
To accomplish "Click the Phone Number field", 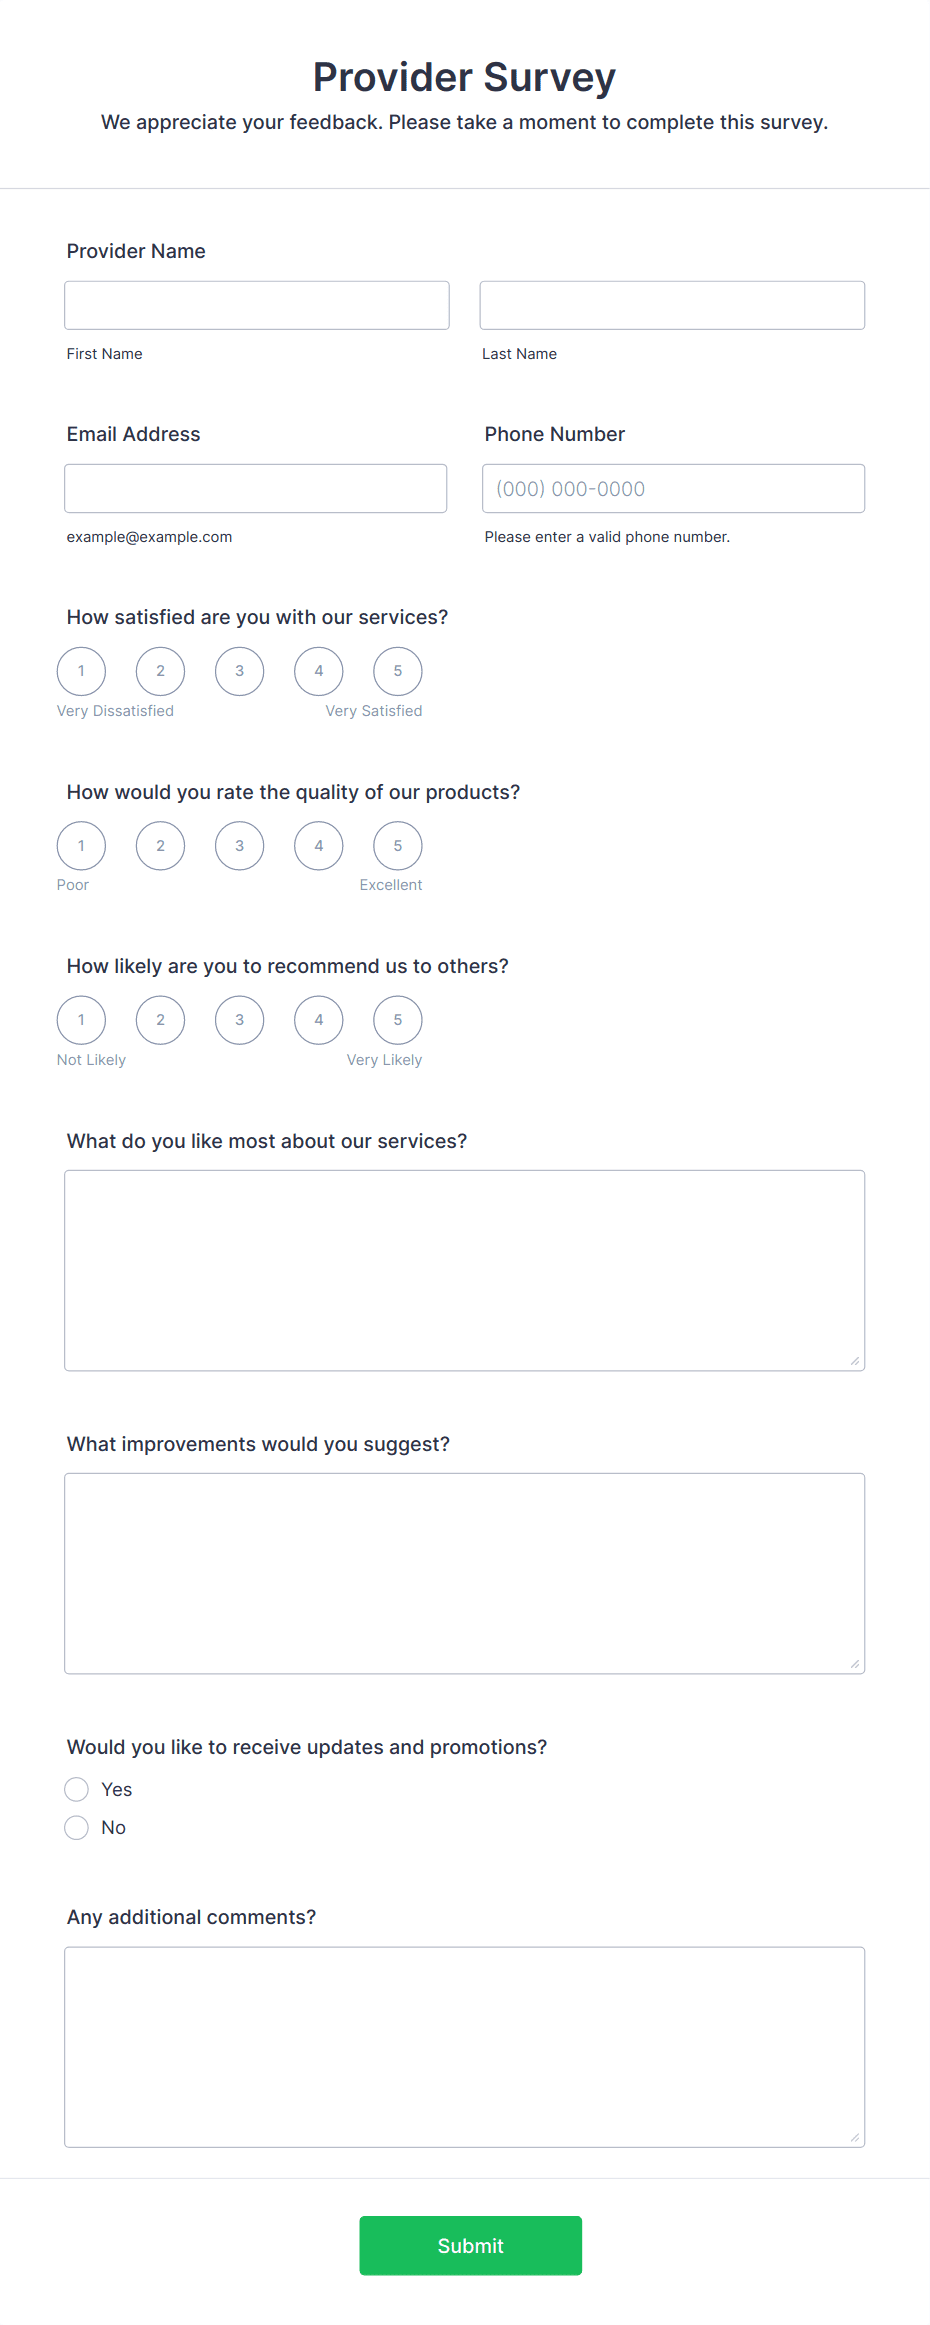I will coord(673,488).
